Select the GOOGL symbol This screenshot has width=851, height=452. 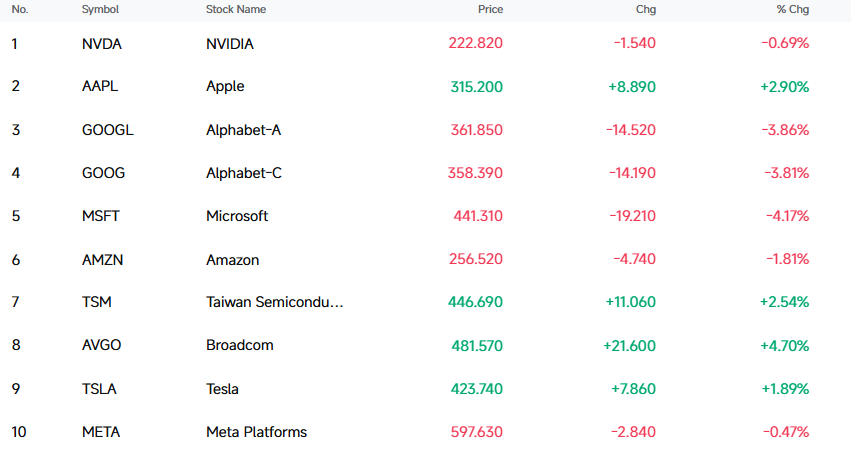coord(107,130)
